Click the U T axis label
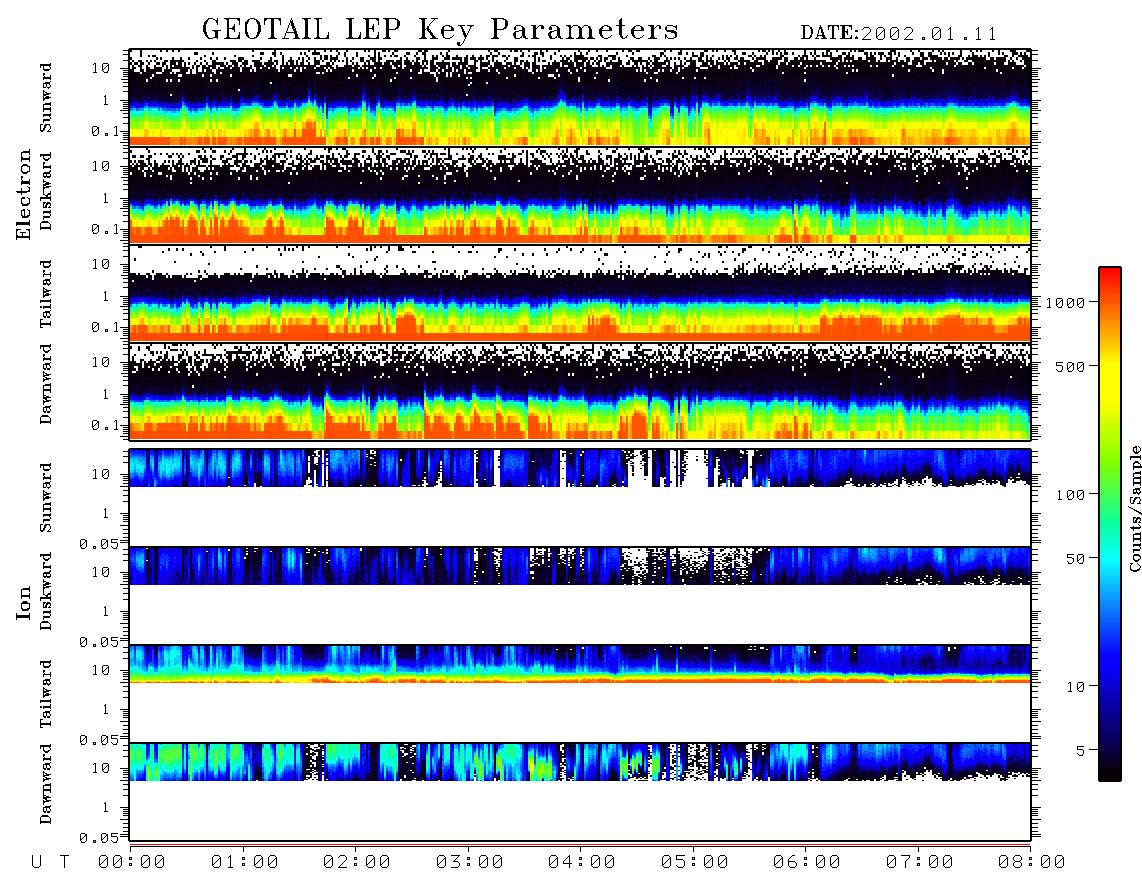This screenshot has width=1142, height=880. [x=50, y=863]
